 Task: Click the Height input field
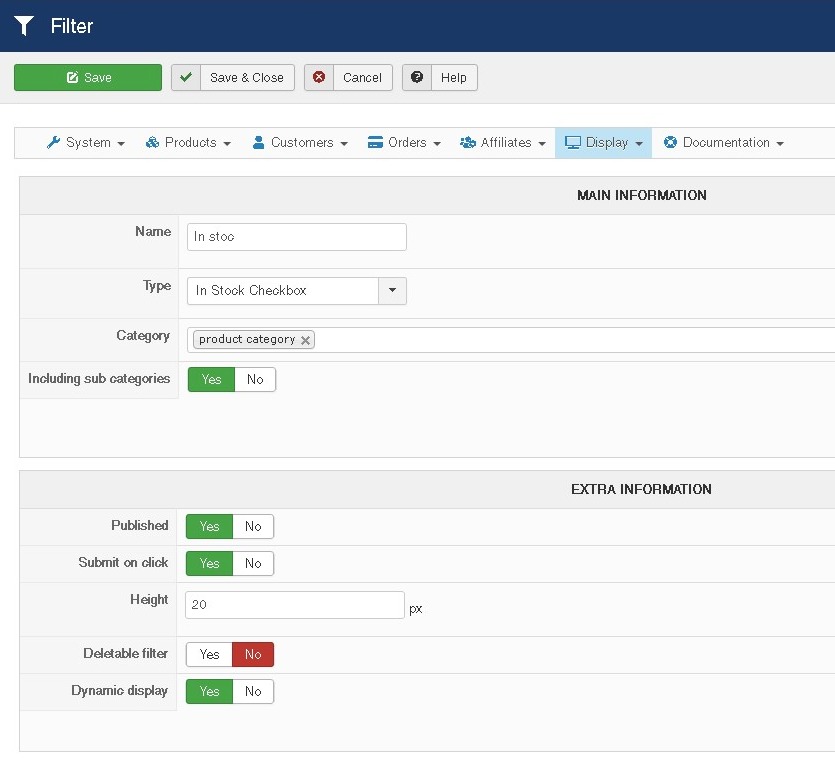(x=295, y=606)
